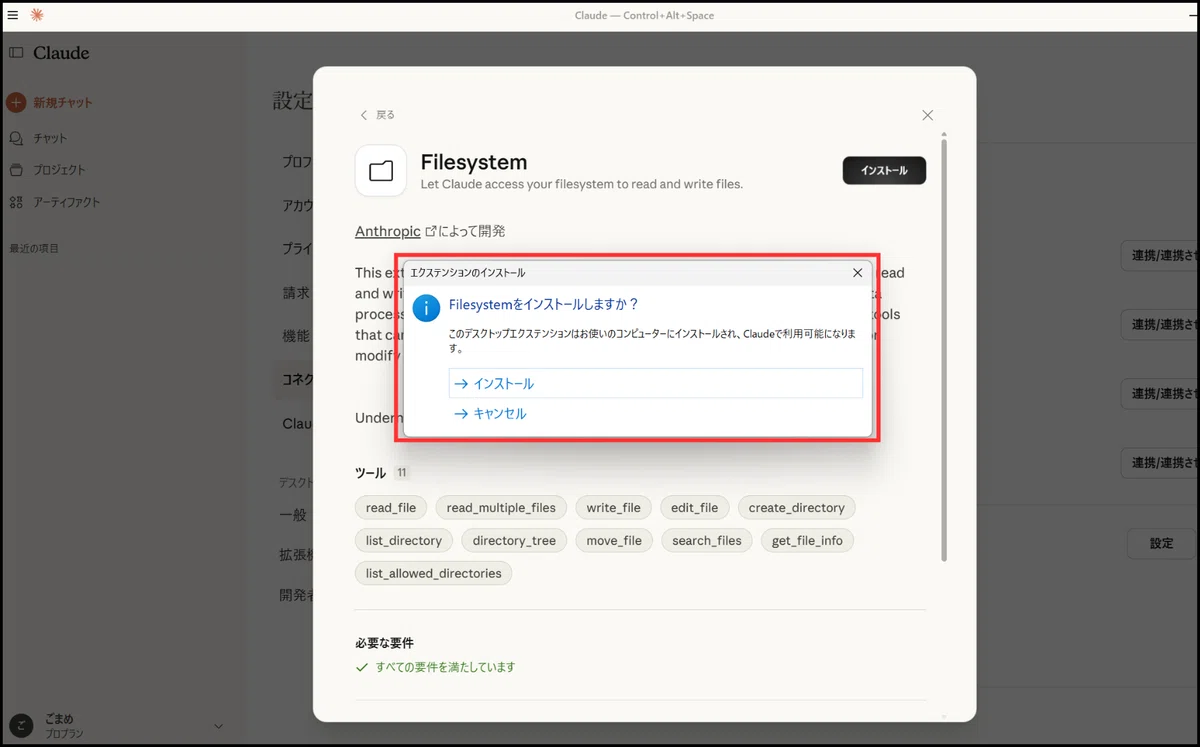Click the edit_file tool chip
The height and width of the screenshot is (747, 1200).
coord(695,507)
